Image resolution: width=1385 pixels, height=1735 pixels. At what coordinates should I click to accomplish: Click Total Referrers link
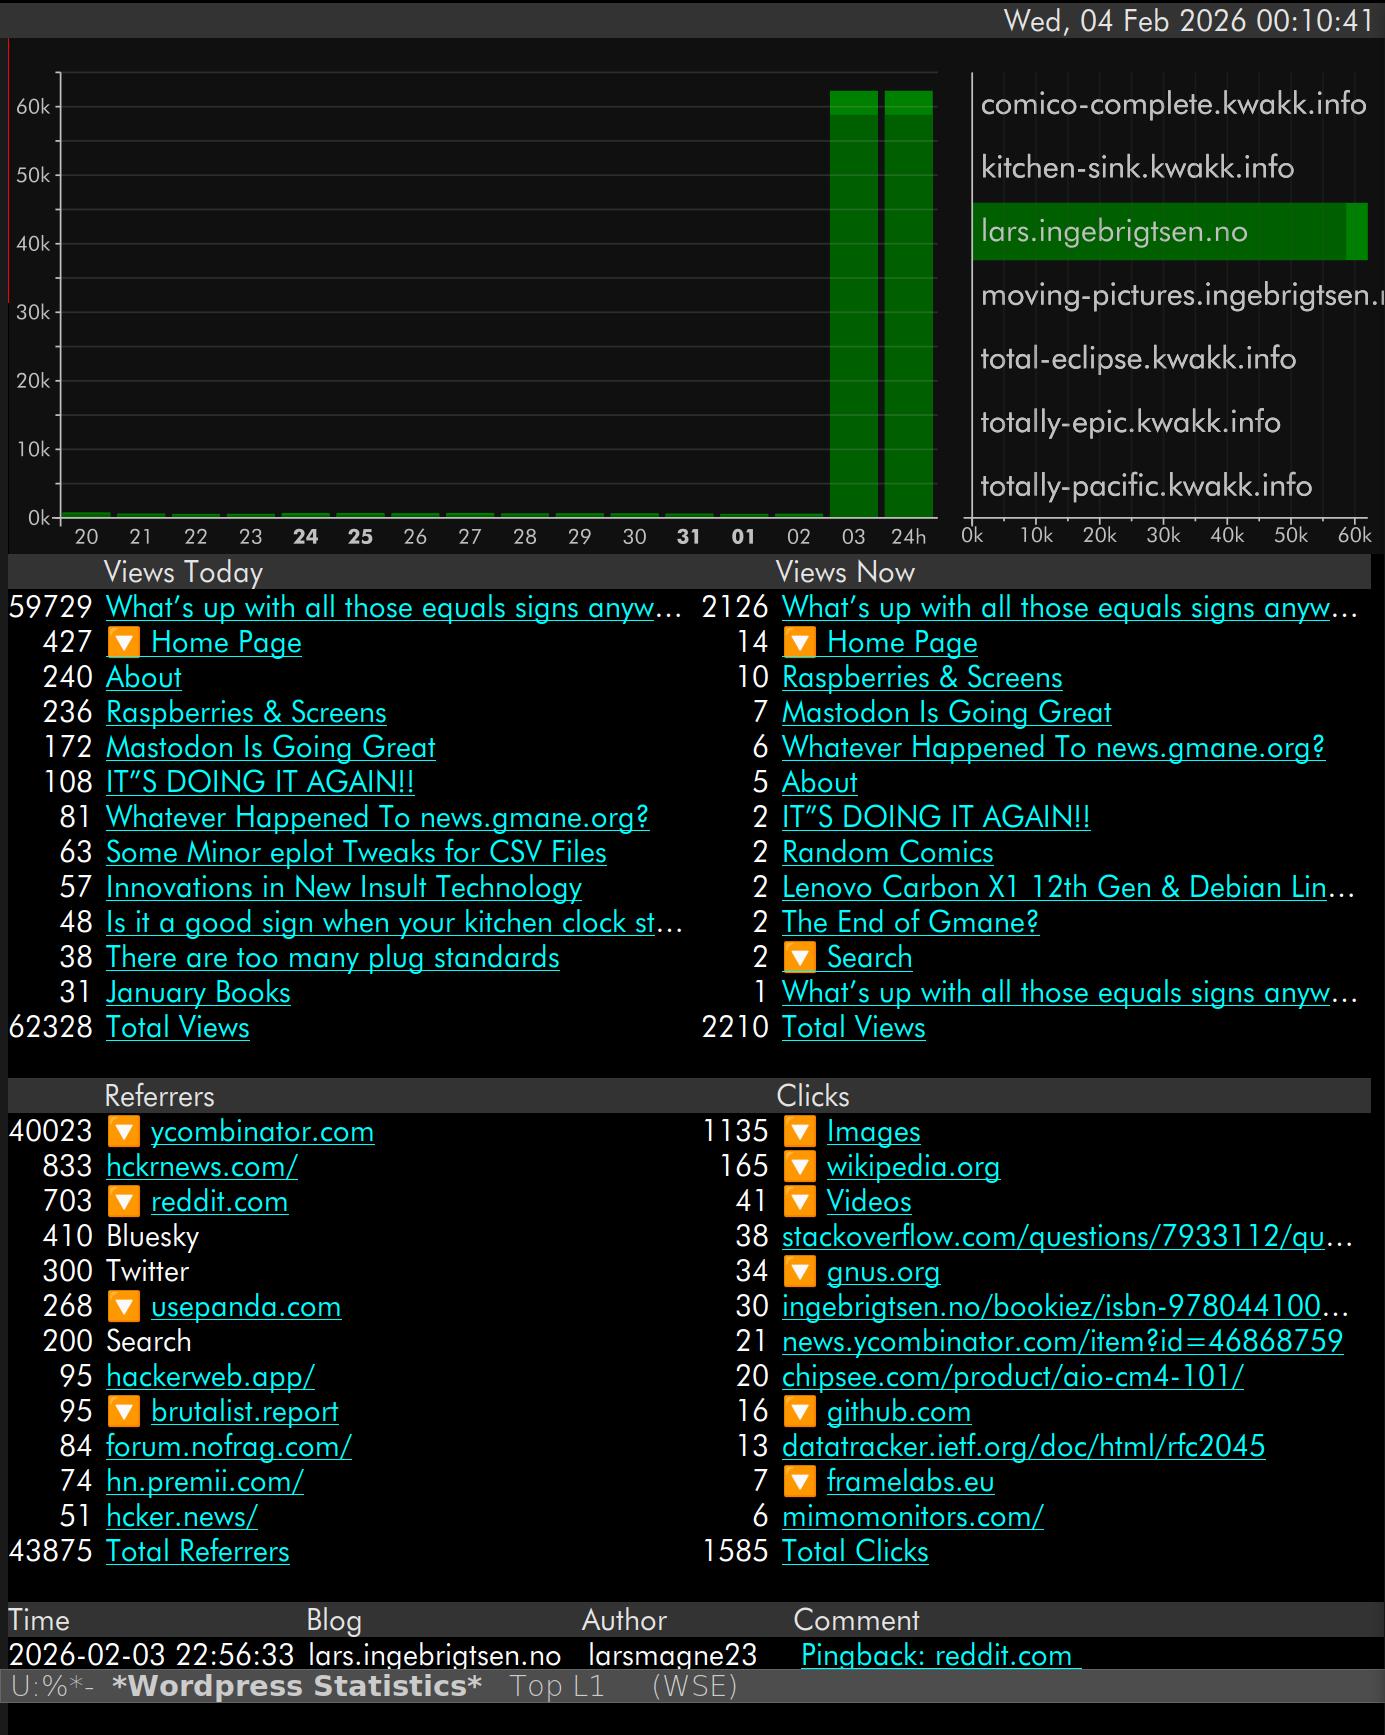197,1552
